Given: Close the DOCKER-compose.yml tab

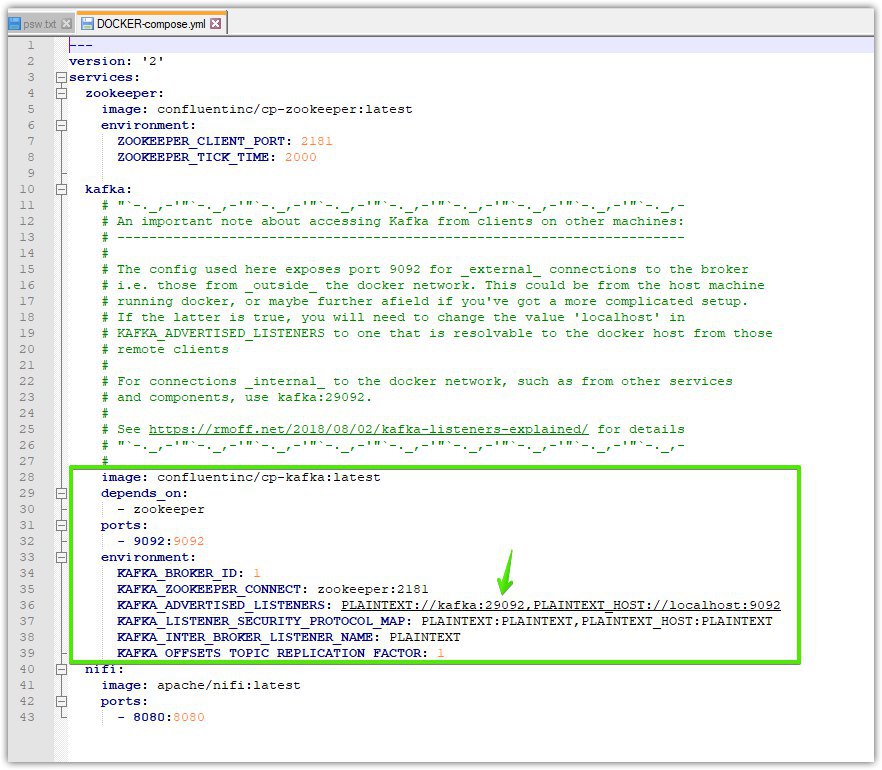Looking at the screenshot, I should point(216,24).
